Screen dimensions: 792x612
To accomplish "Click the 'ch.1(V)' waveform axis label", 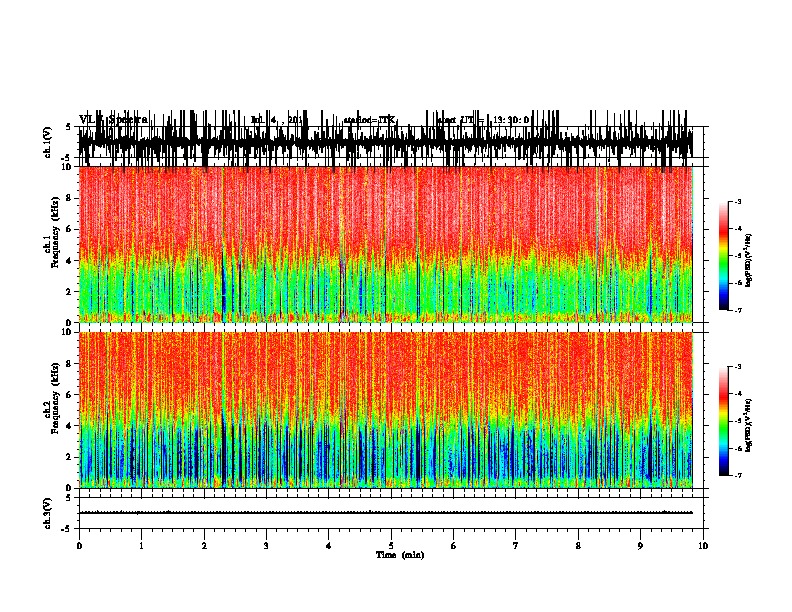I will click(48, 142).
